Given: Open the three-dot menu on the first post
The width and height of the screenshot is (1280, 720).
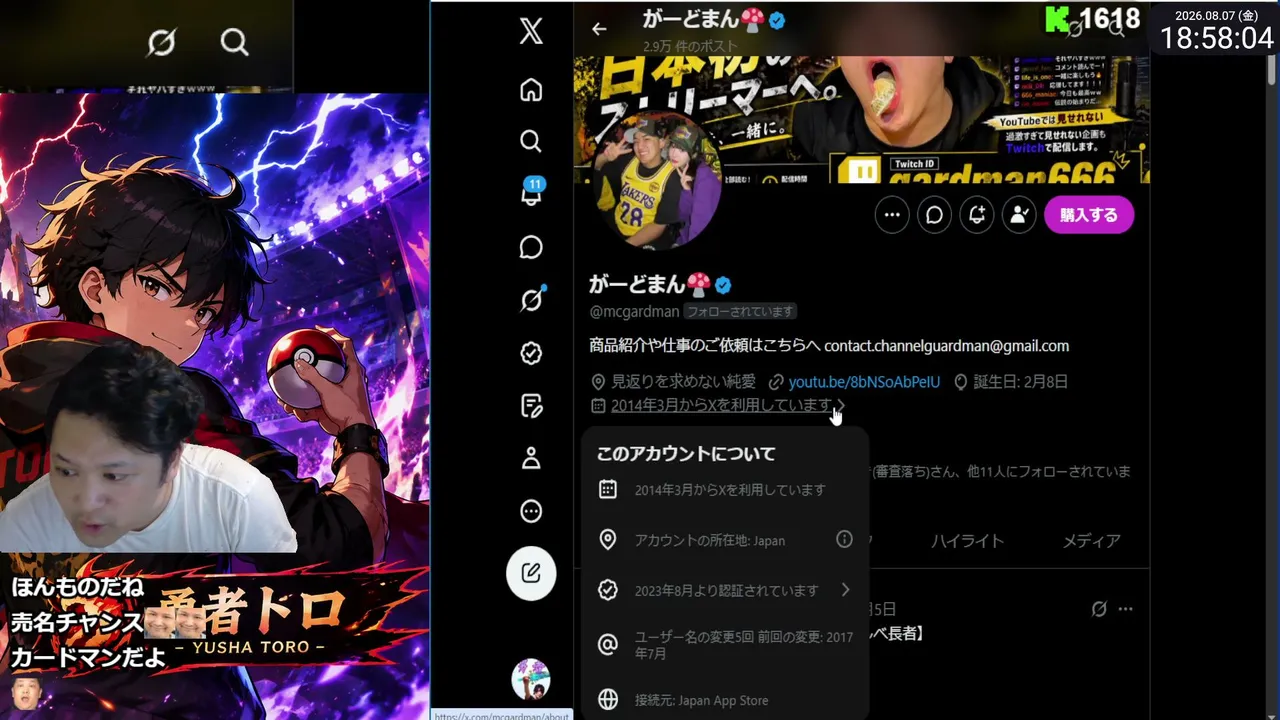Looking at the screenshot, I should (1126, 609).
